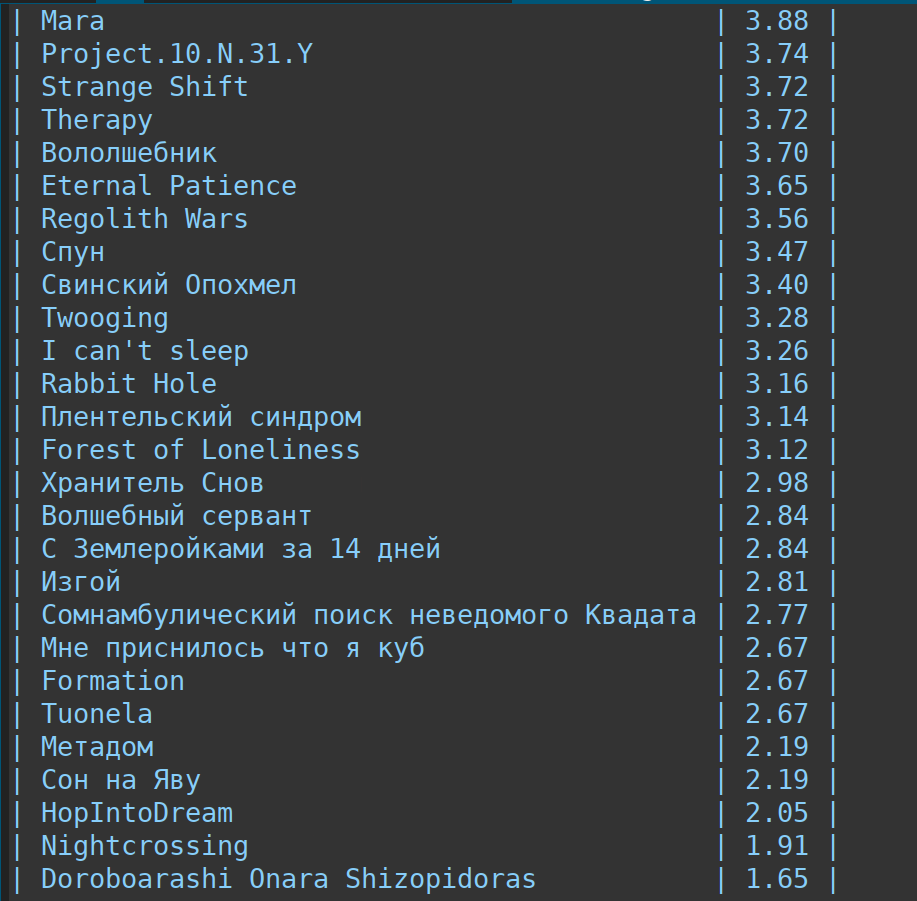Screen dimensions: 917x901
Task: Select 'Свинский Опохмел' title
Action: tap(168, 285)
